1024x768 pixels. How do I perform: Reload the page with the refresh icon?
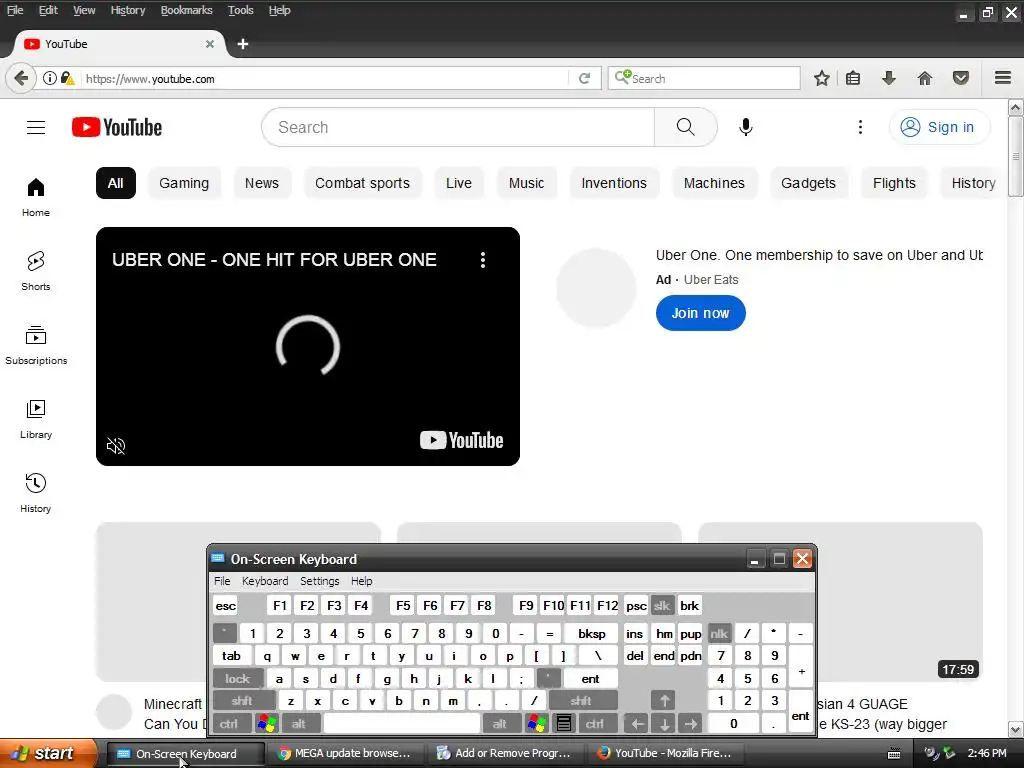point(584,78)
